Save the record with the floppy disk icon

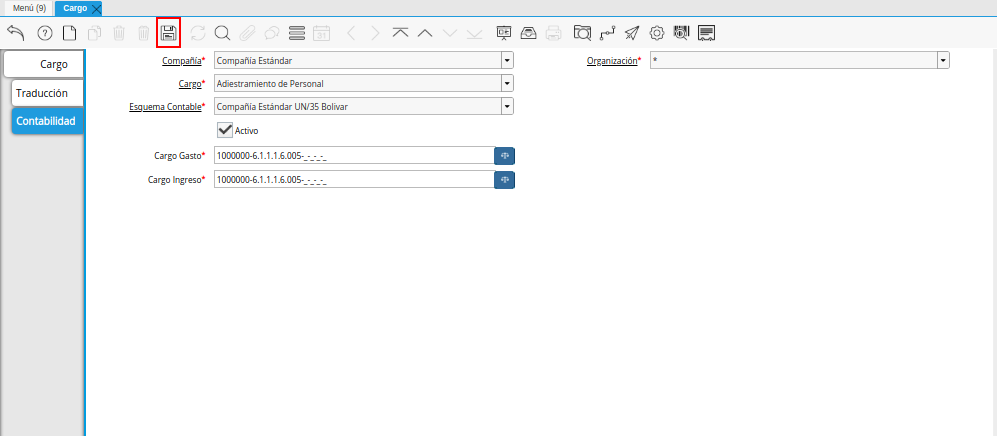click(x=168, y=33)
